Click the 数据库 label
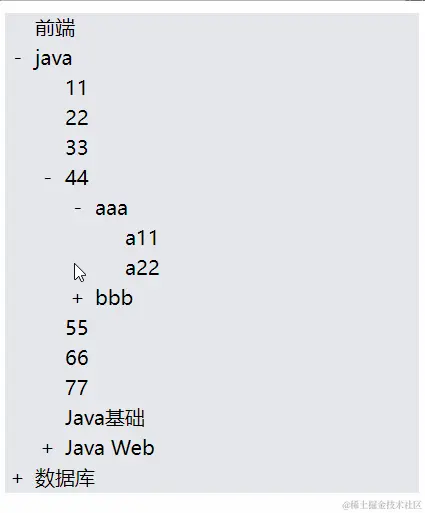This screenshot has width=425, height=513. pos(65,478)
